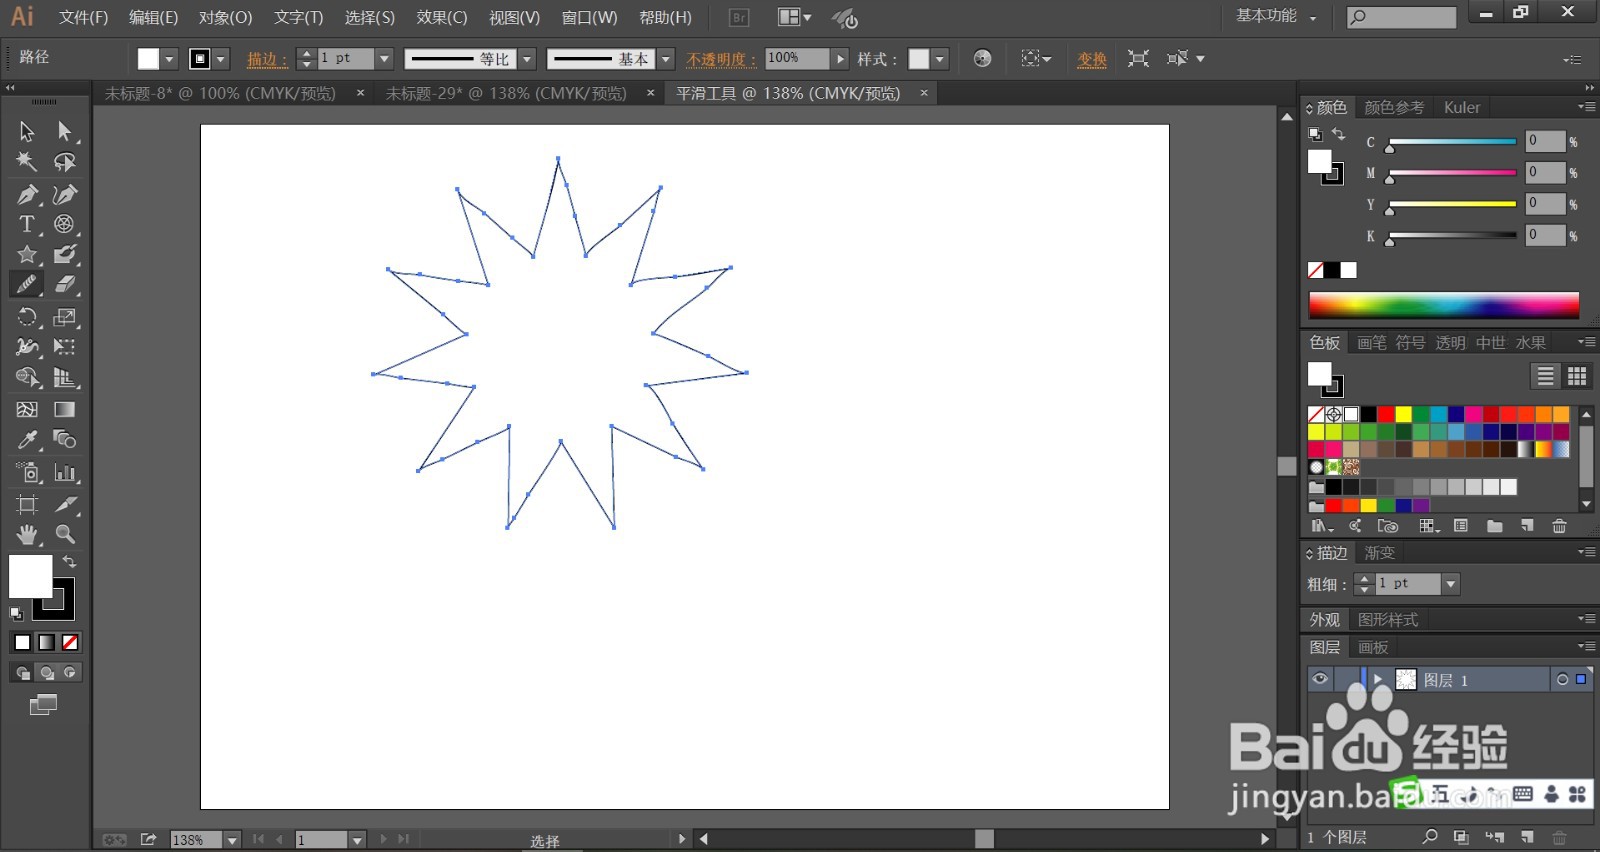Open the 样式 style dropdown
The width and height of the screenshot is (1600, 852).
pyautogui.click(x=940, y=59)
